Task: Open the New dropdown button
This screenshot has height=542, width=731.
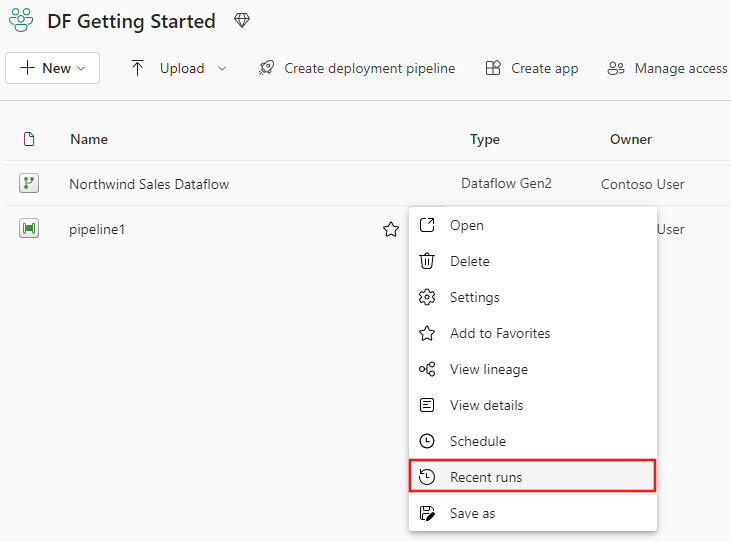Action: click(x=53, y=68)
